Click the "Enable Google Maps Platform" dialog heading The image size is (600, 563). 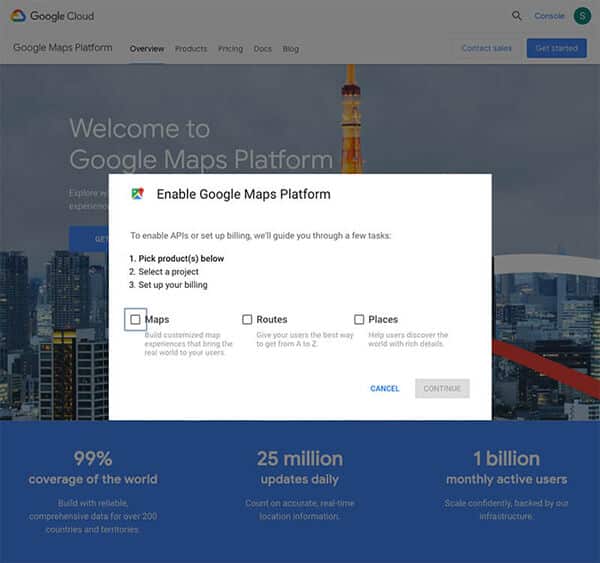click(x=243, y=194)
